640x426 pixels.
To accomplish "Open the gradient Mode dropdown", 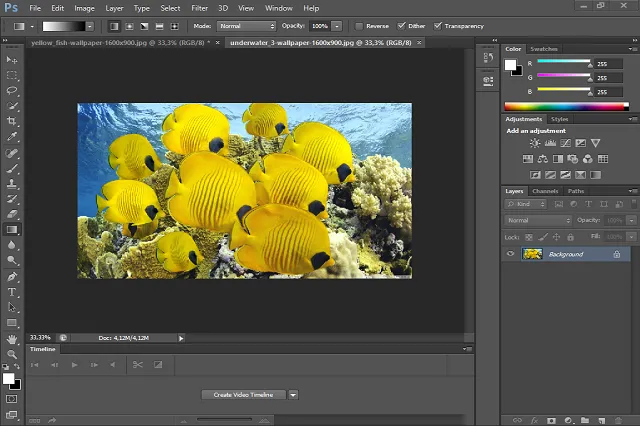I will coord(247,26).
